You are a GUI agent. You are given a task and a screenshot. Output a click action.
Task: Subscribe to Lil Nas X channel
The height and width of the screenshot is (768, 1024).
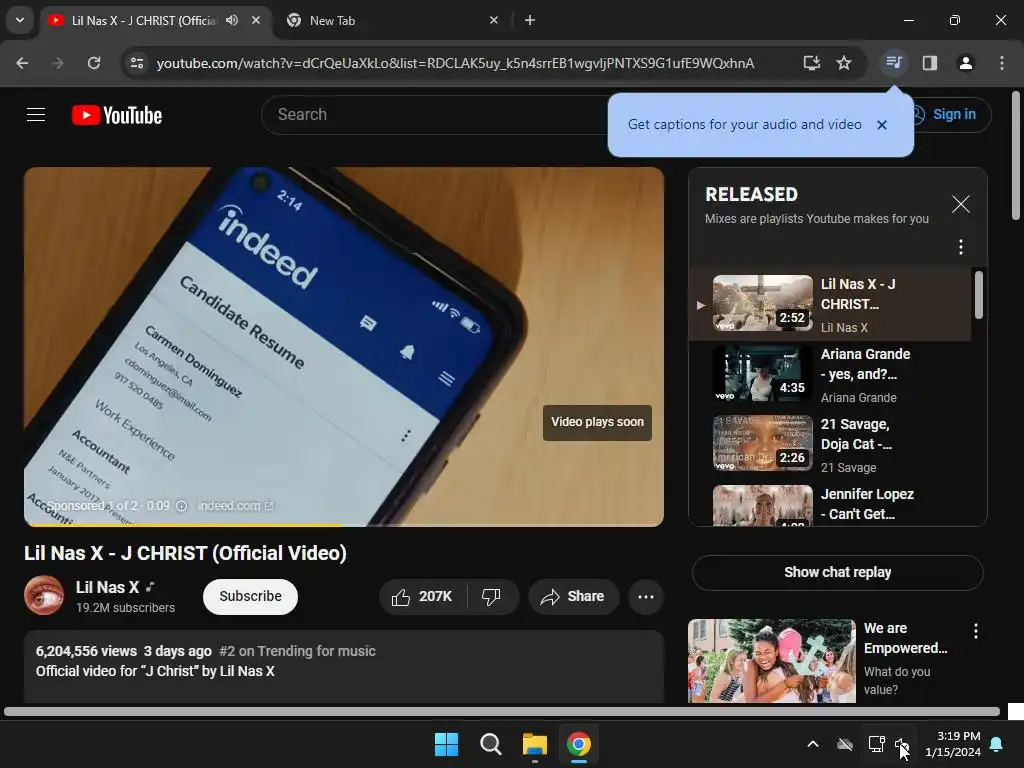point(250,596)
